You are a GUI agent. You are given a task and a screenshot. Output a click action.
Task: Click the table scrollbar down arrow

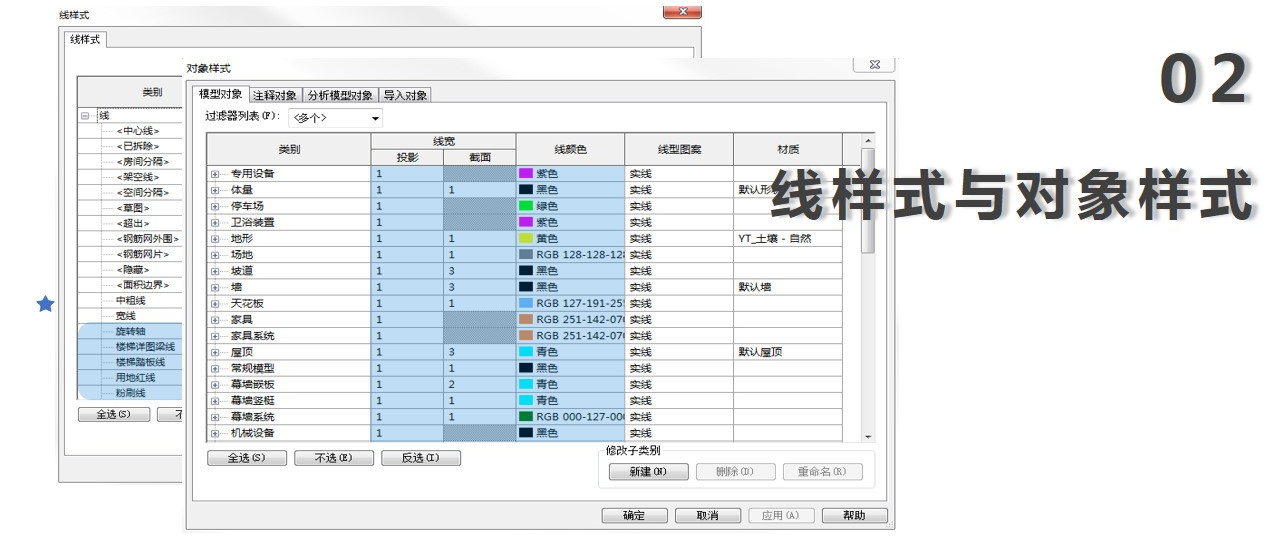click(868, 436)
